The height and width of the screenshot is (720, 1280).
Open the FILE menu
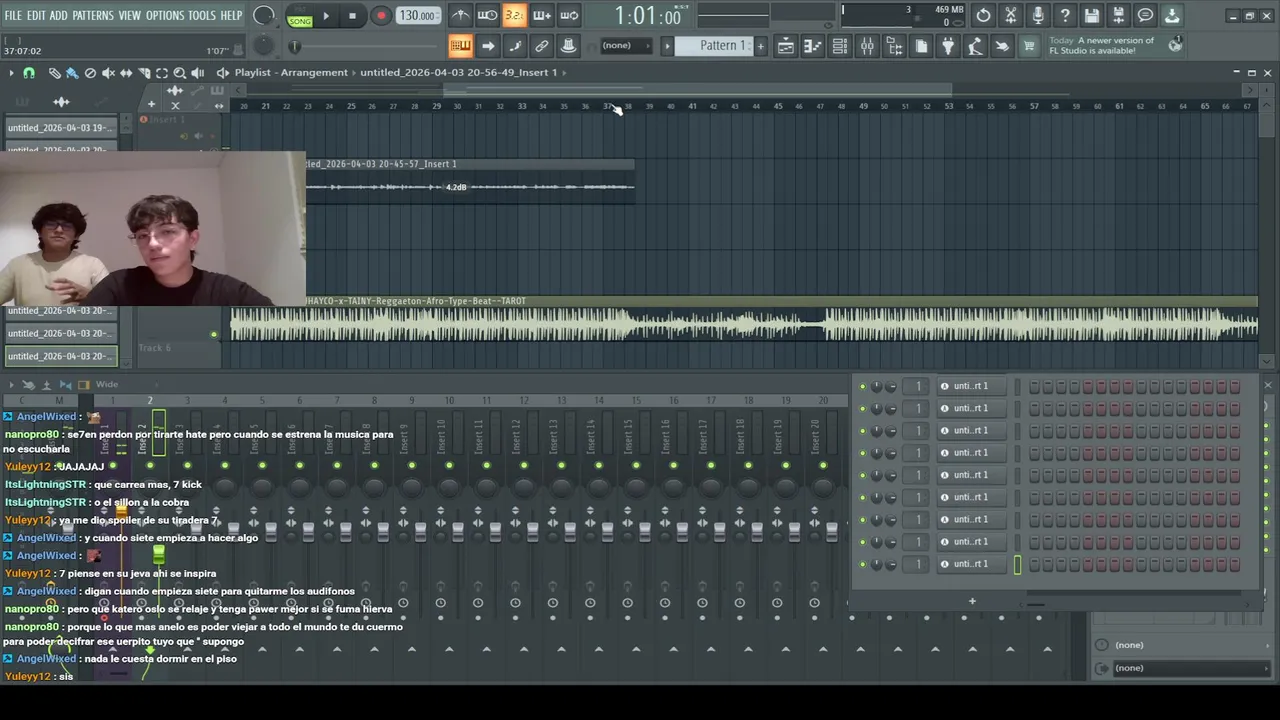tap(13, 16)
